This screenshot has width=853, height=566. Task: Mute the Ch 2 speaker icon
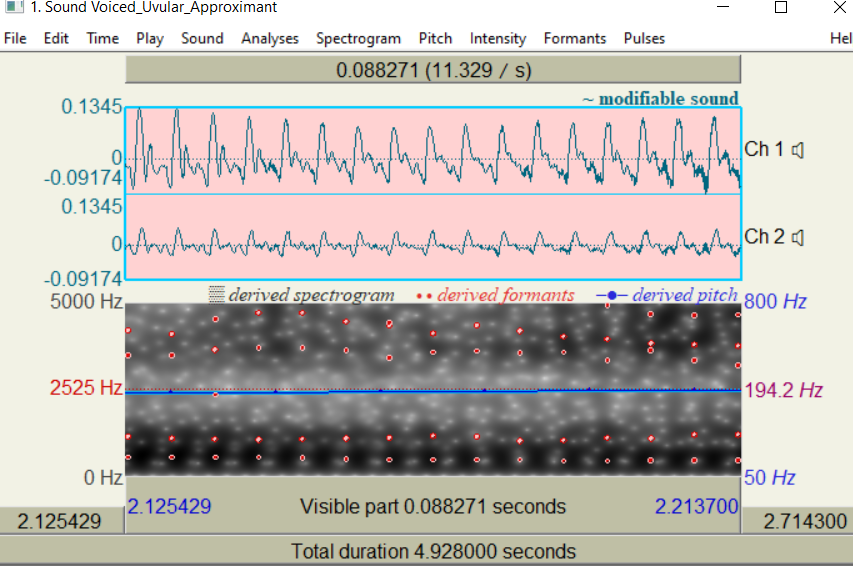pos(798,237)
